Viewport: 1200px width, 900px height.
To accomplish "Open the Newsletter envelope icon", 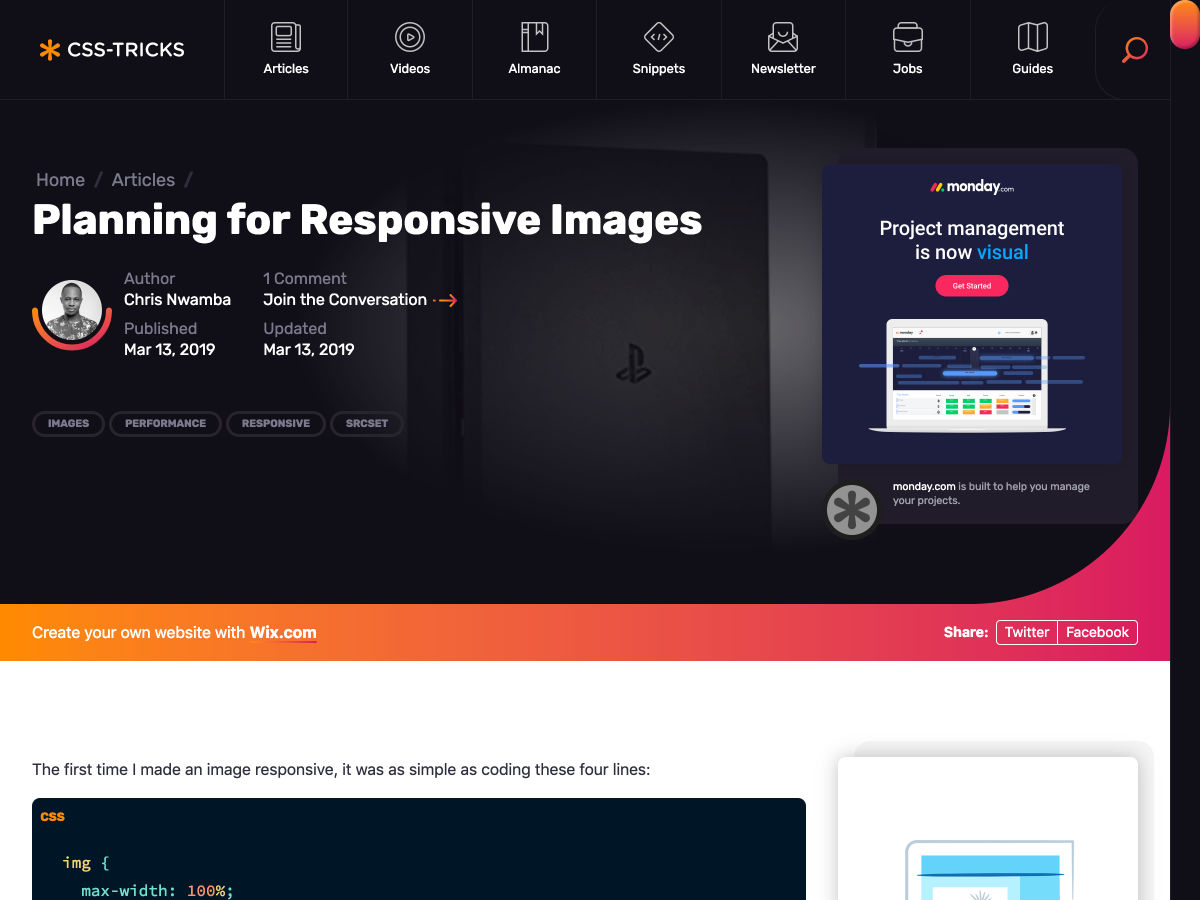I will click(783, 38).
